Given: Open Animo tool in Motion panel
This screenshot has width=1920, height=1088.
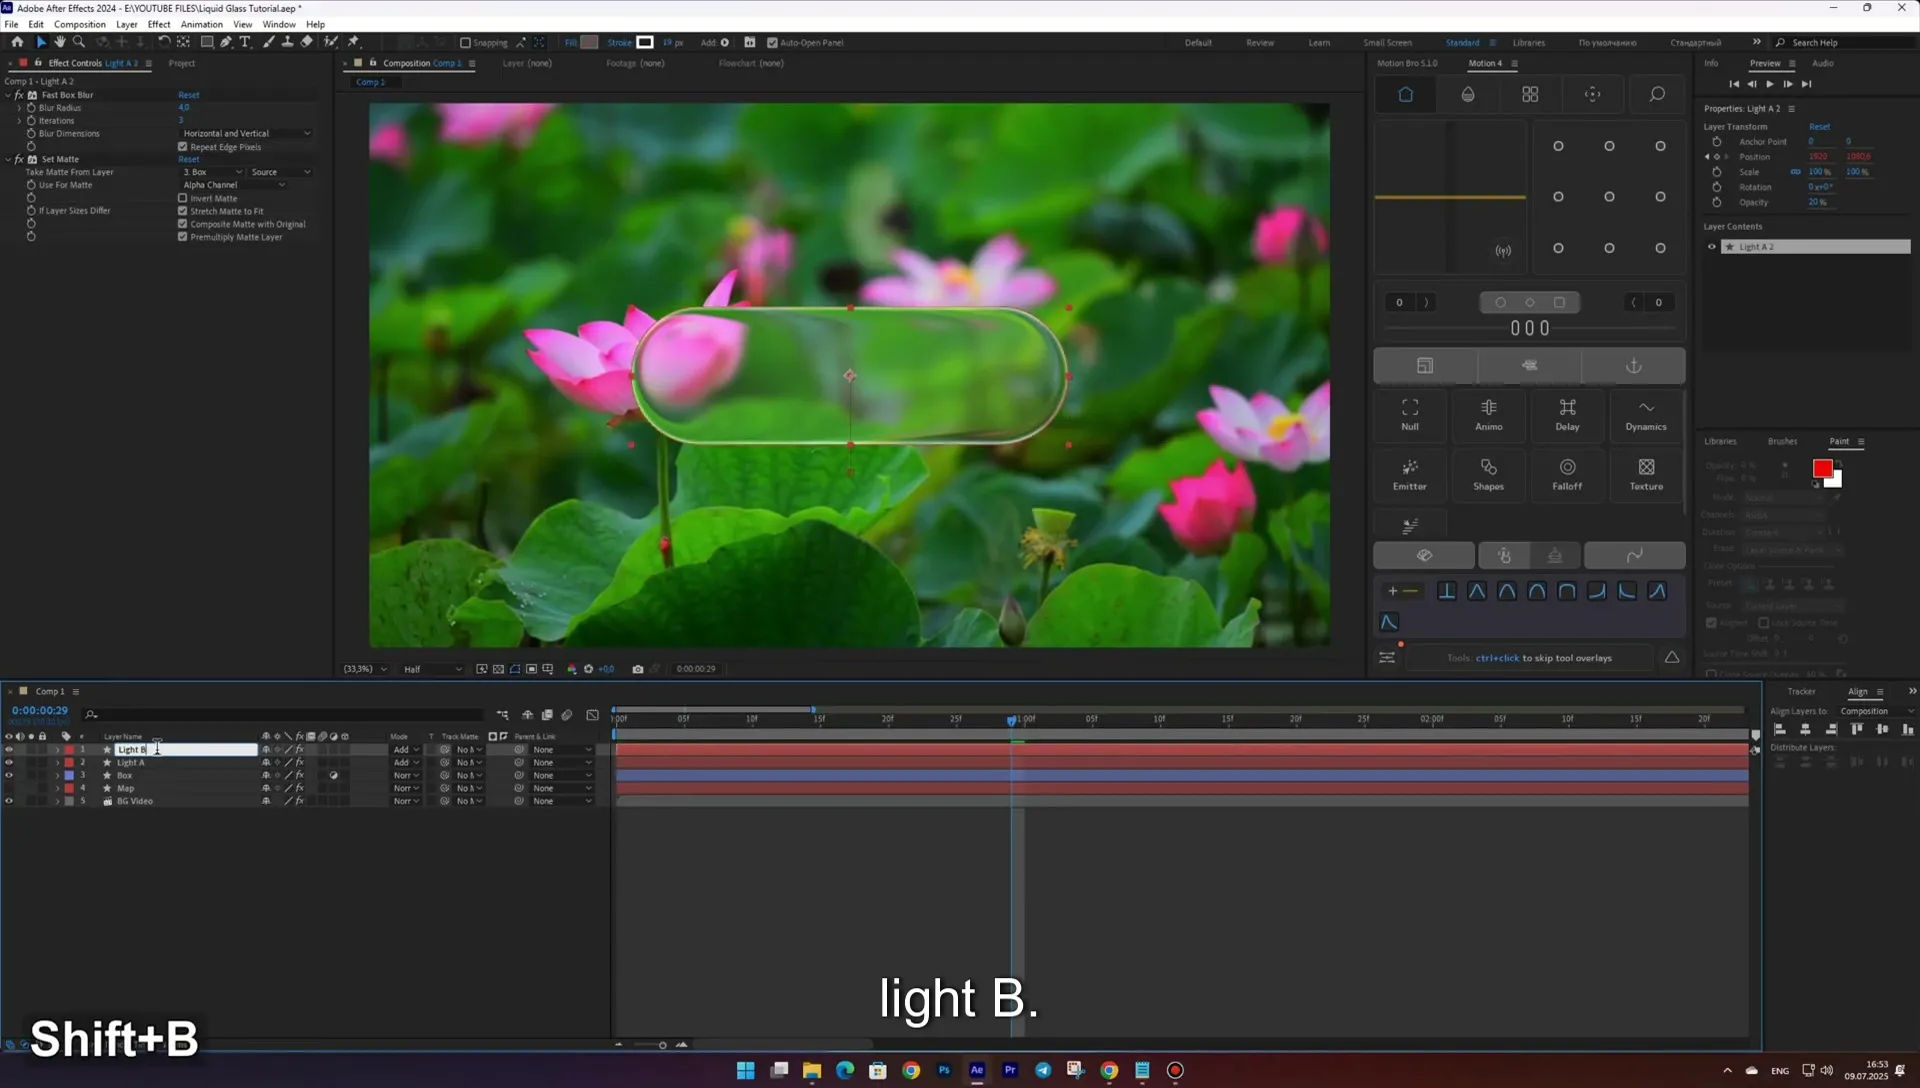Looking at the screenshot, I should tap(1488, 414).
